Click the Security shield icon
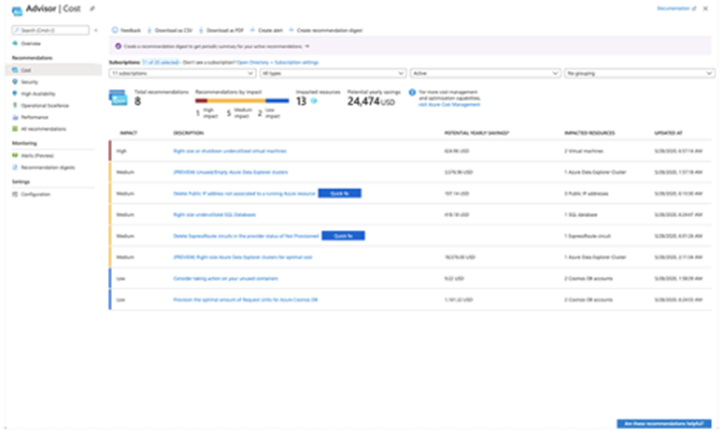This screenshot has width=724, height=438. point(15,82)
